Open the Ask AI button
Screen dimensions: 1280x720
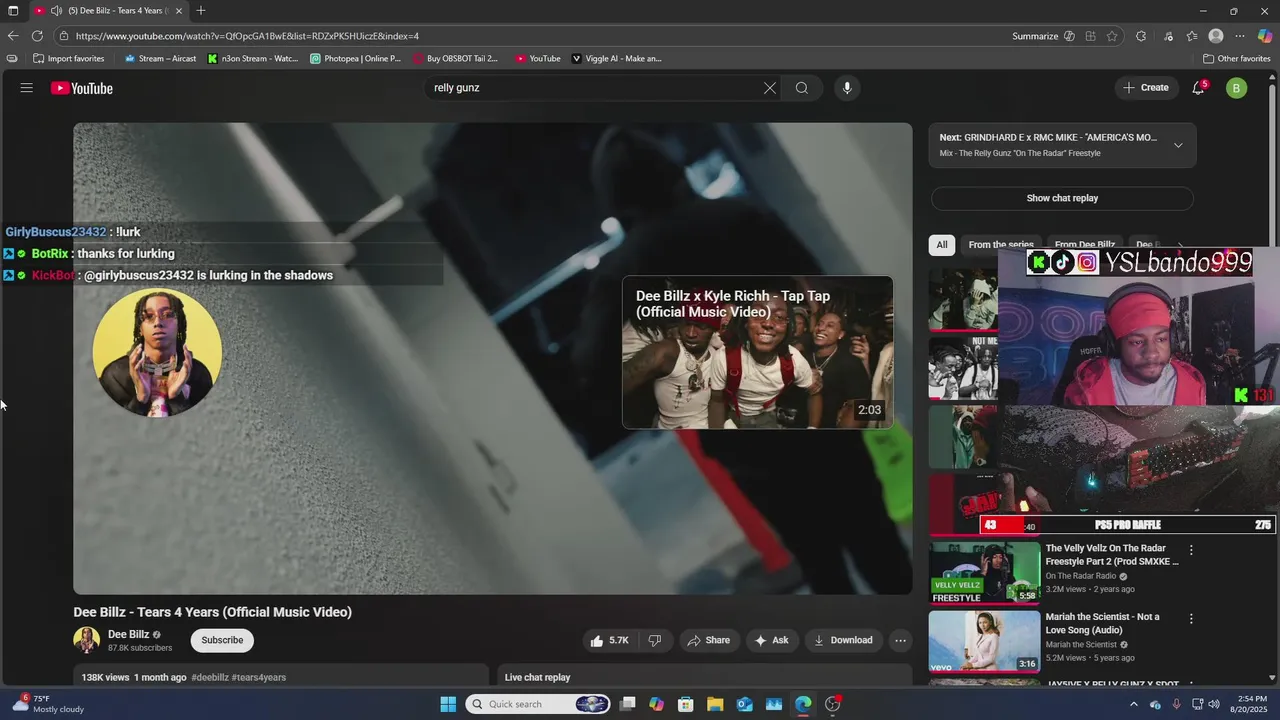771,640
